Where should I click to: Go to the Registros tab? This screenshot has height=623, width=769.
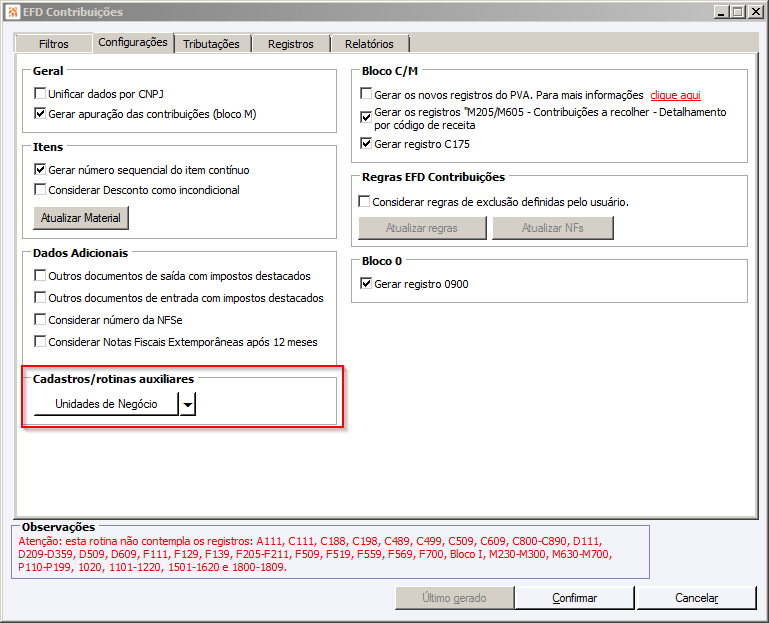click(x=290, y=44)
